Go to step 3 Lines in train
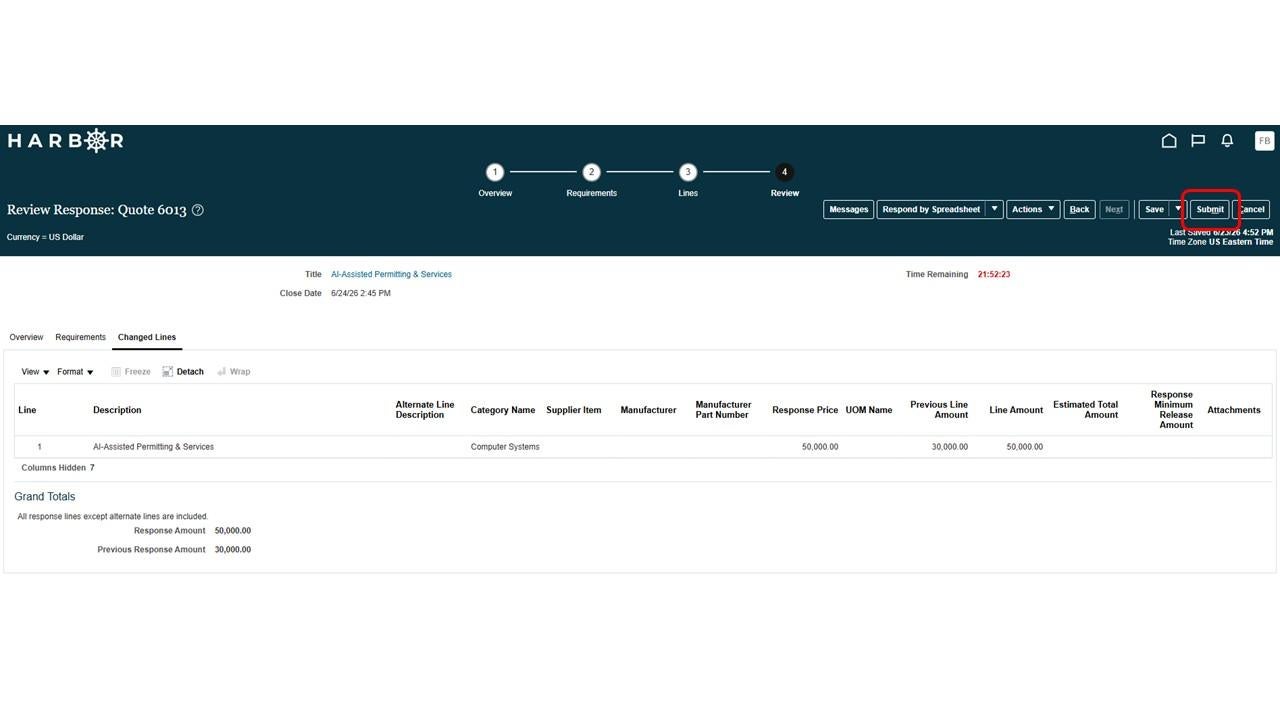This screenshot has height=720, width=1280. [688, 172]
